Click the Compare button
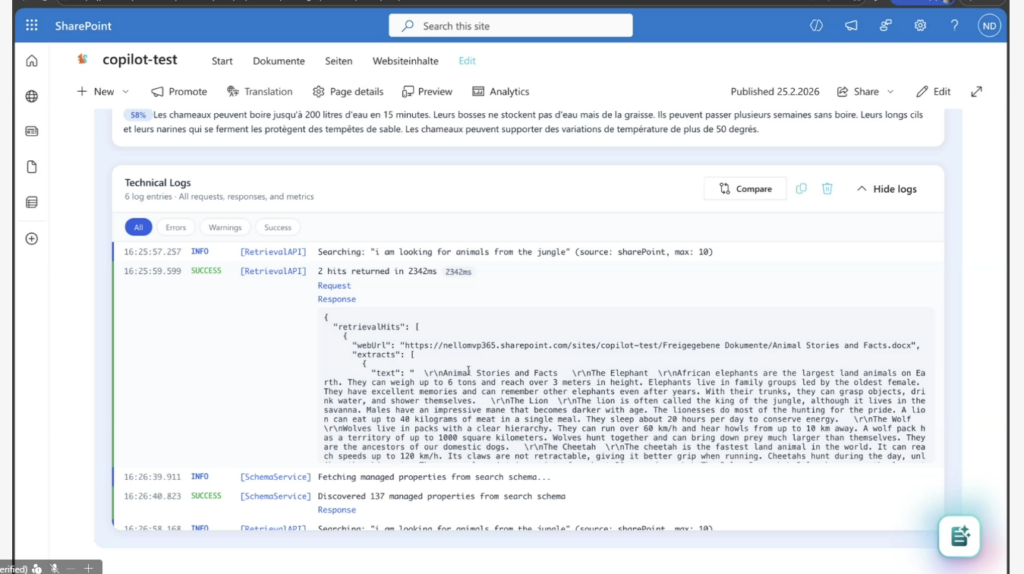 [745, 189]
